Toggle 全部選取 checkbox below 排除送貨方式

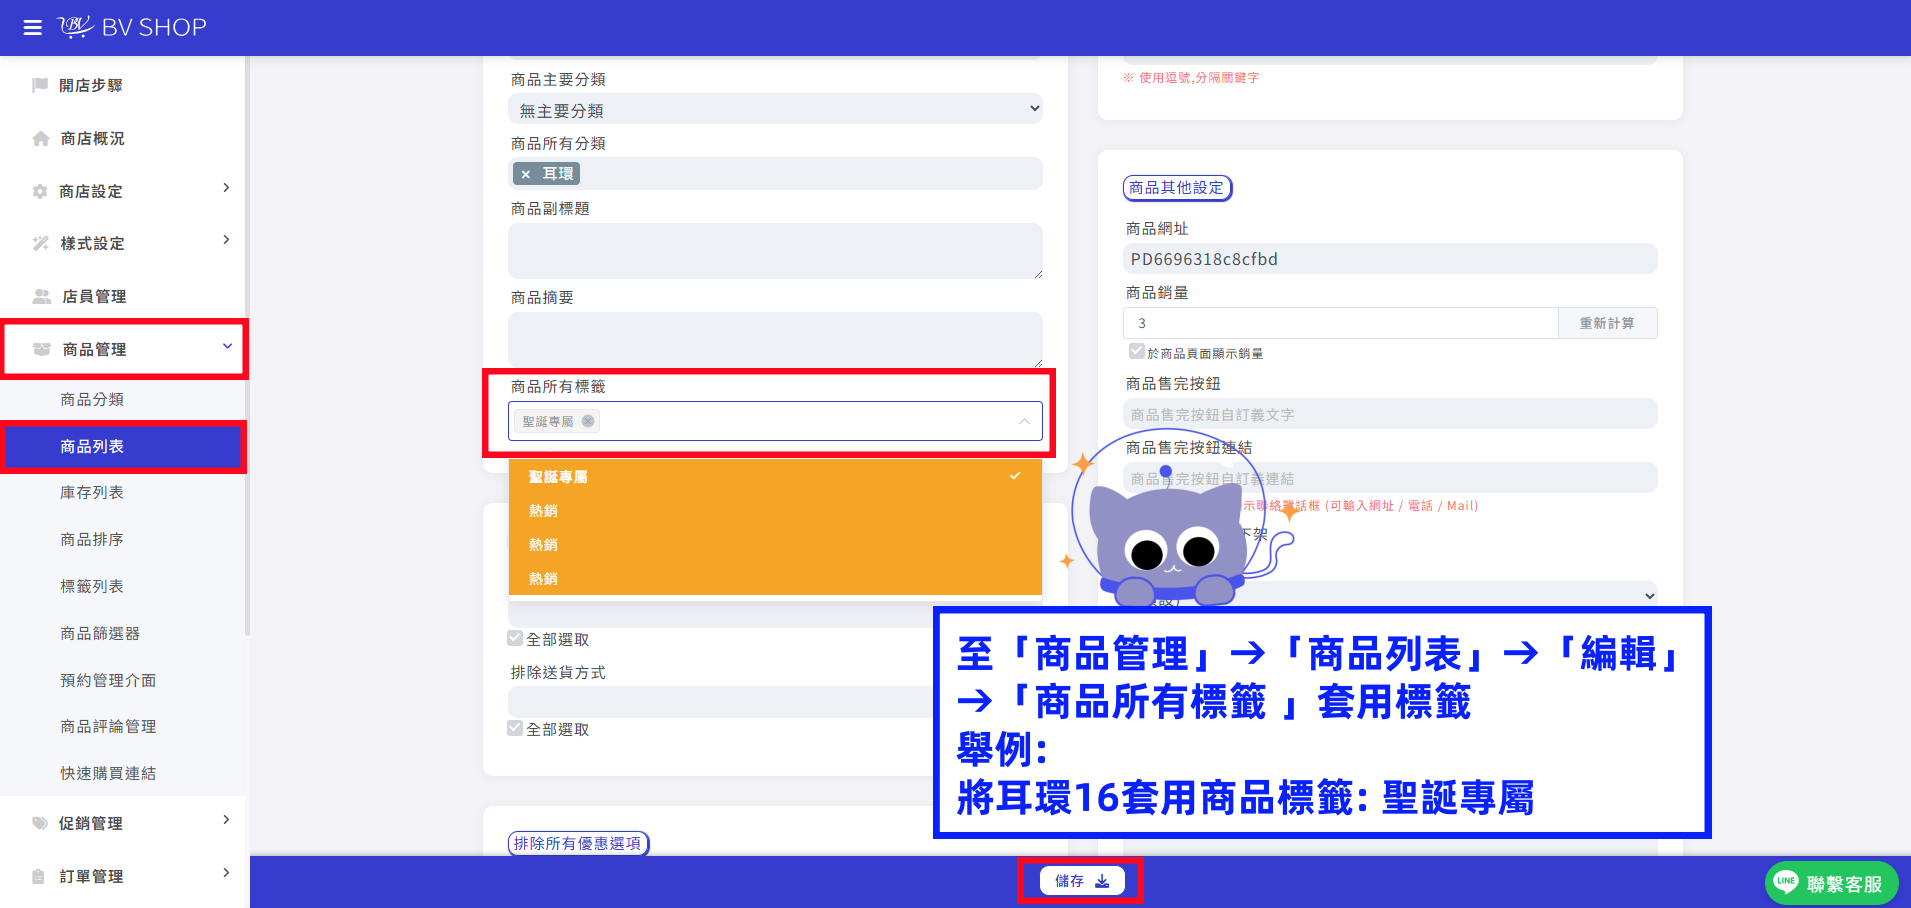(x=515, y=728)
